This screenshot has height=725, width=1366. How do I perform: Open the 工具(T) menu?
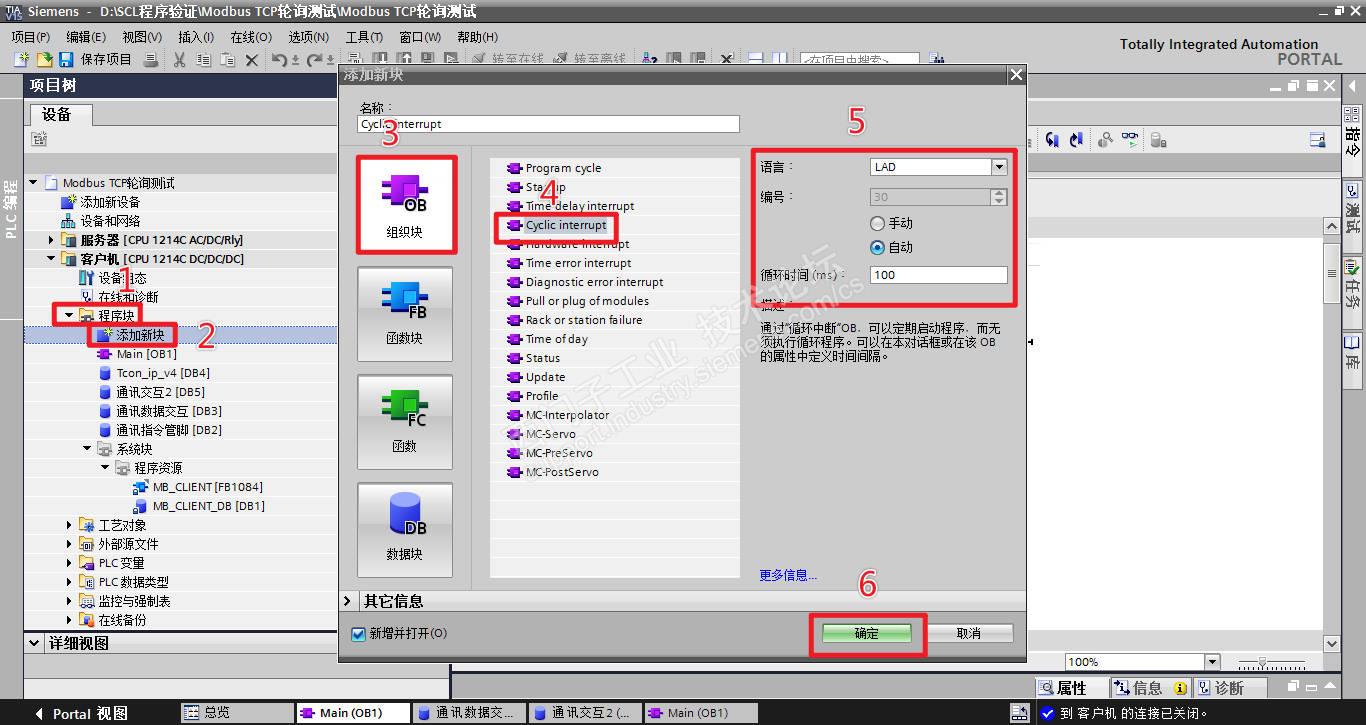364,37
